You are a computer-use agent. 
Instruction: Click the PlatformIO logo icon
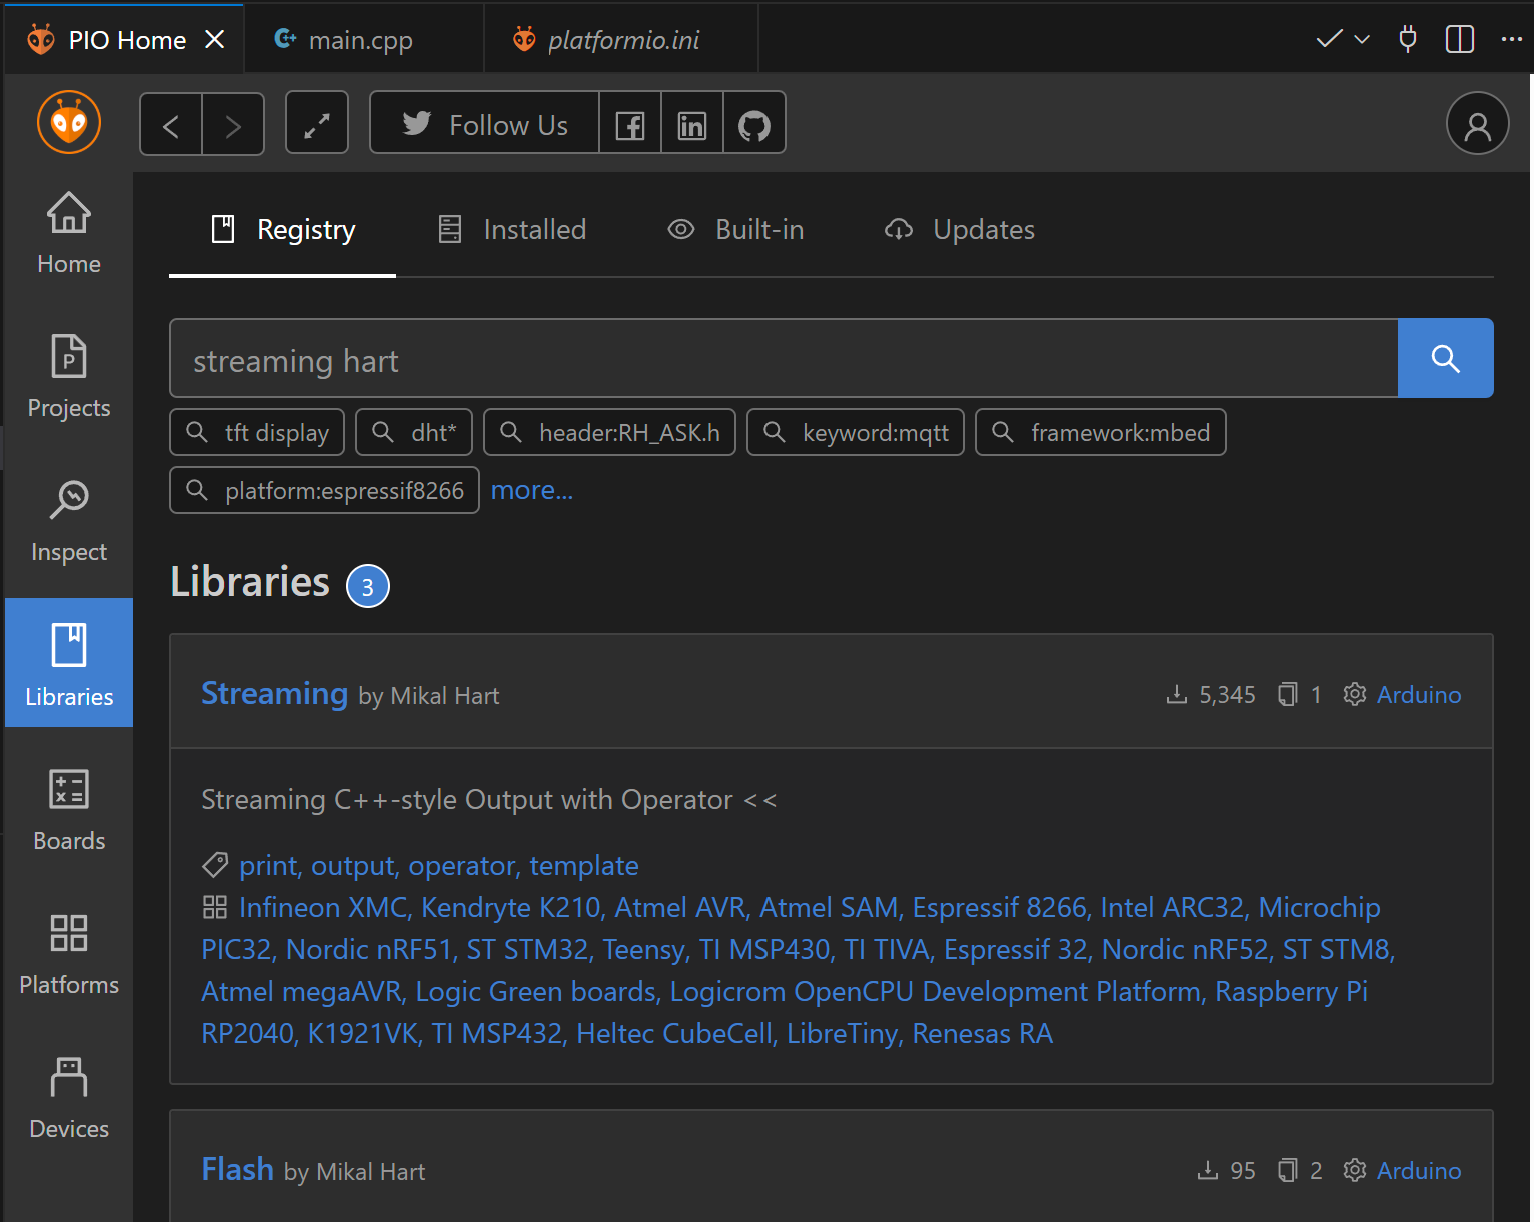69,122
